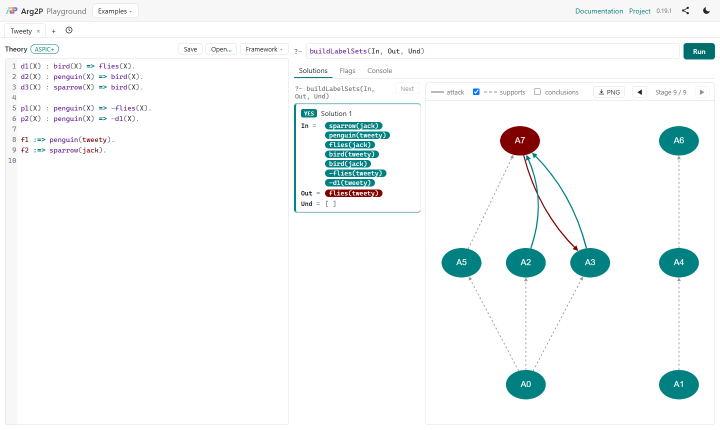Screen dimensions: 720x430
Task: Click editor line f1 penguin(tweety)
Action: [x=68, y=140]
